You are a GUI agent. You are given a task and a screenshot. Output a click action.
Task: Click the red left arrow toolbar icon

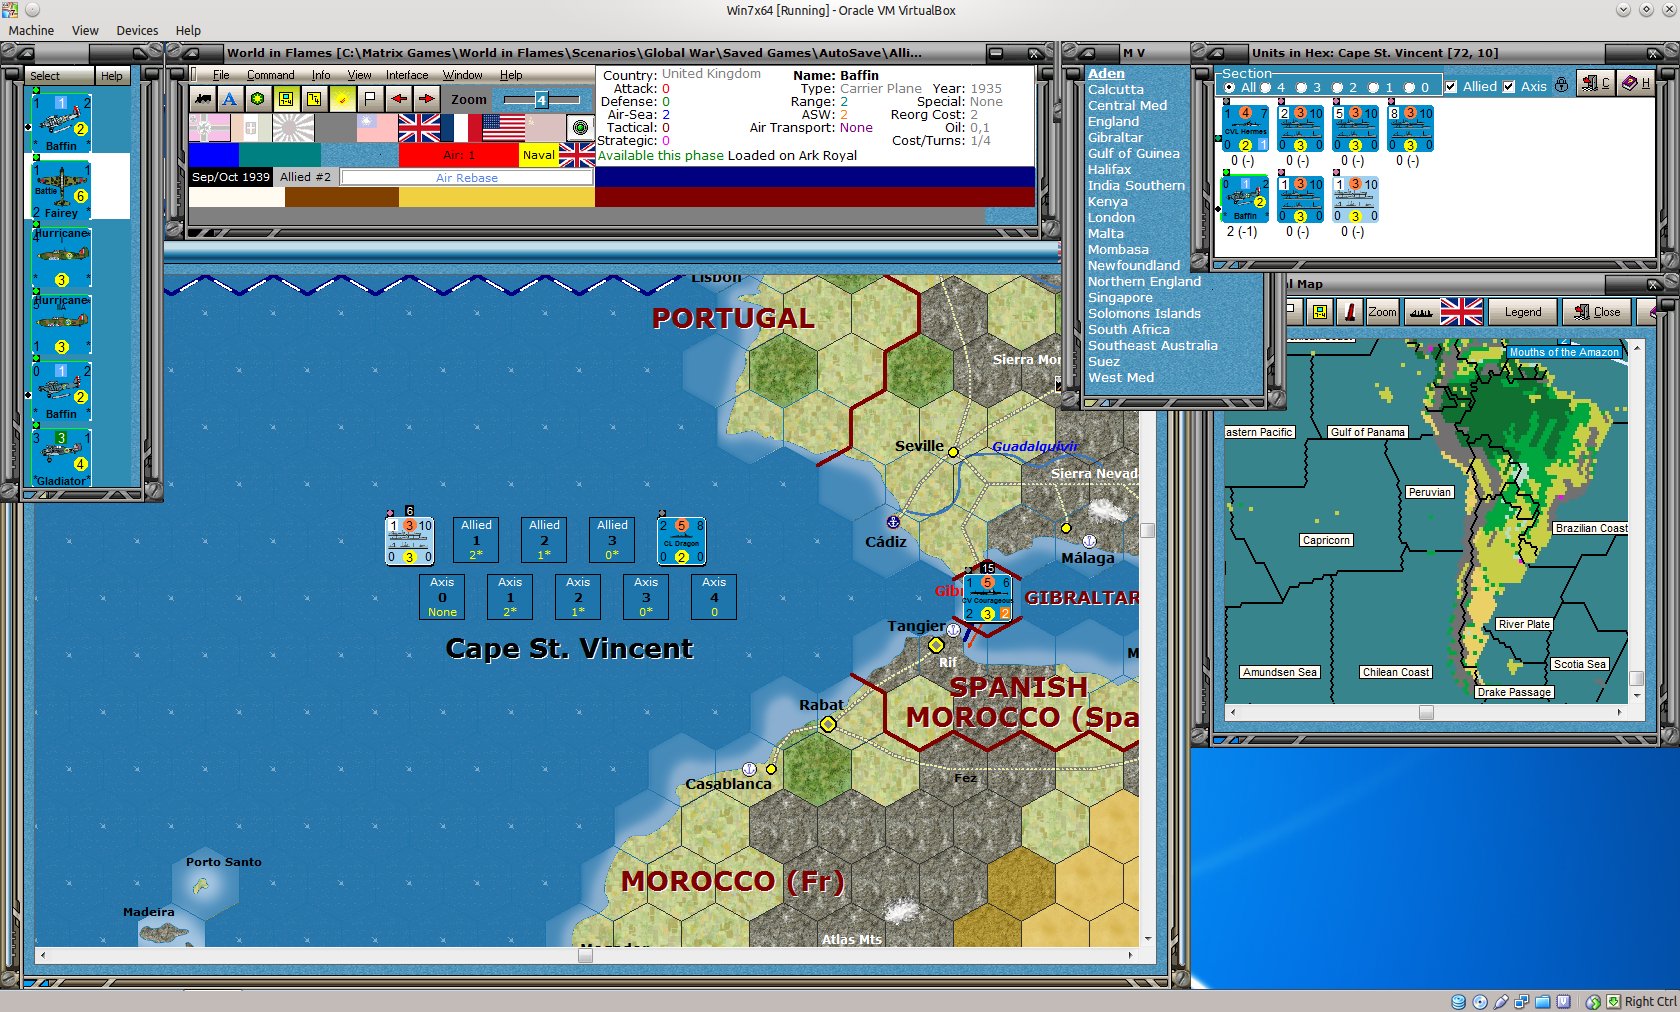tap(399, 99)
